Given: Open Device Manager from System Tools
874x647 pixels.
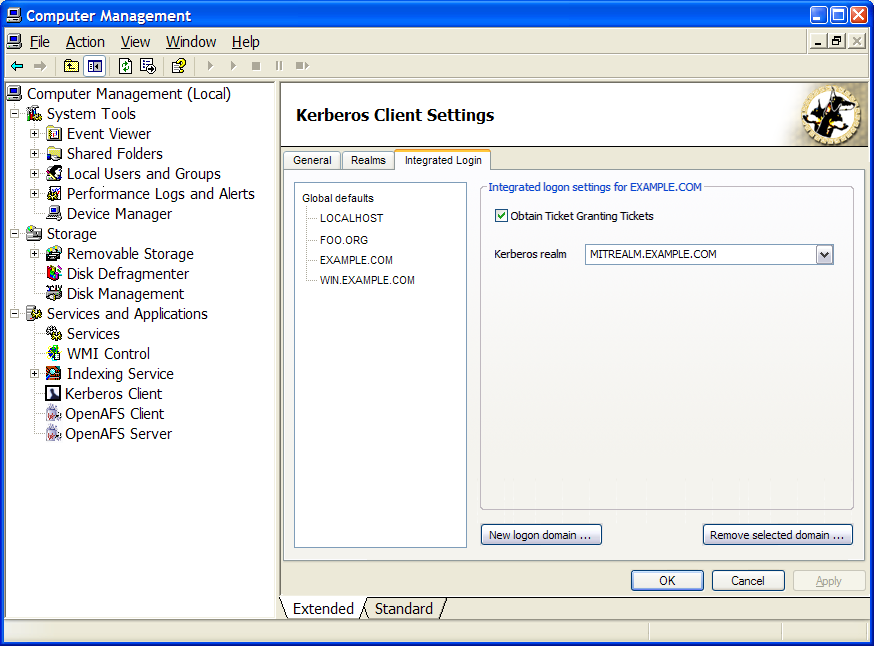Looking at the screenshot, I should [119, 214].
